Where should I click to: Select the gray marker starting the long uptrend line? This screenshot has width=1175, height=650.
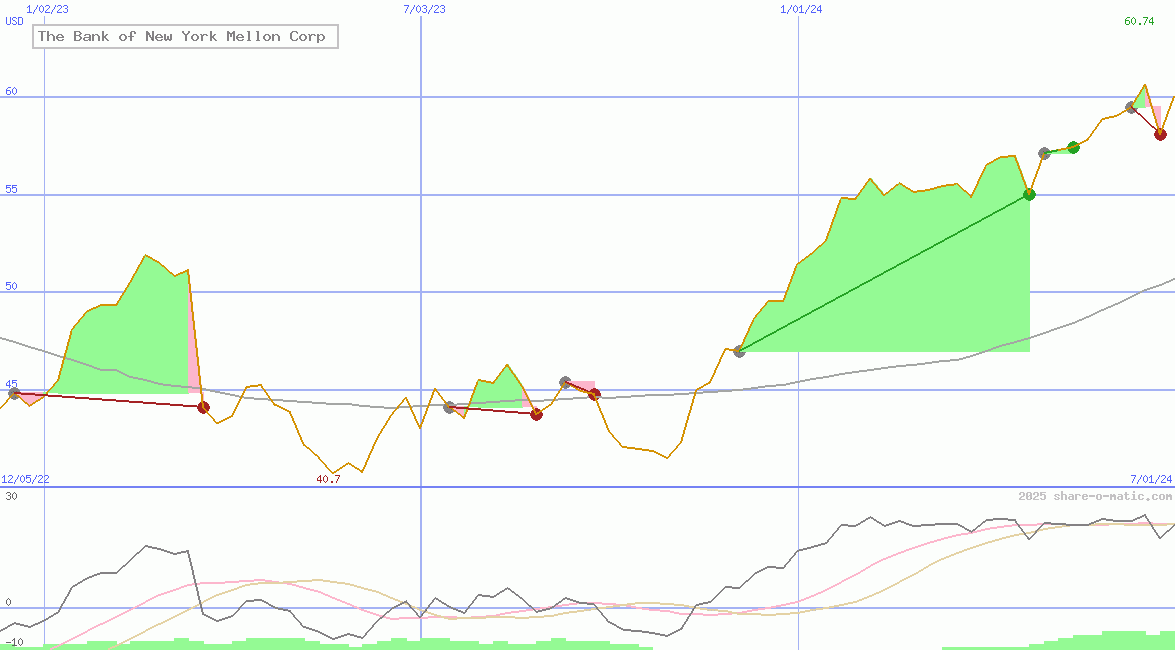point(740,350)
